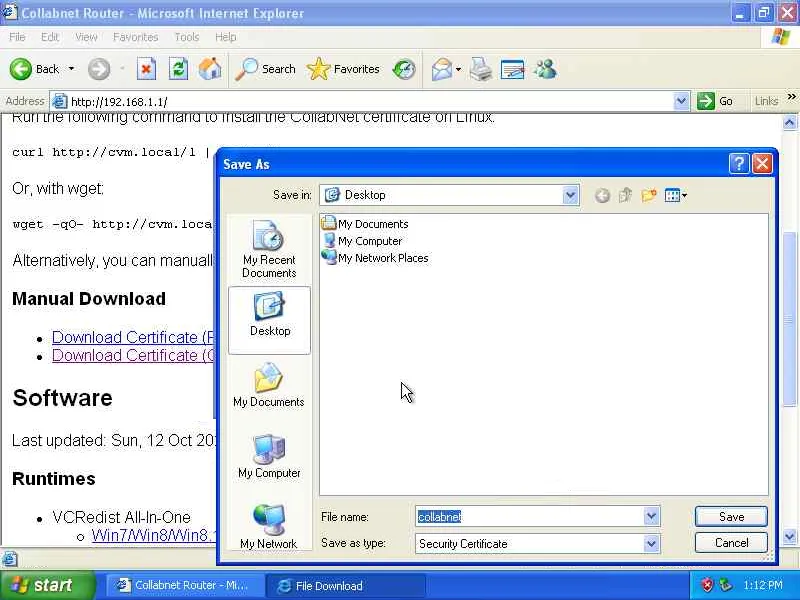Screen dimensions: 800x600
Task: Open the Favorites star in IE toolbar
Action: tap(343, 69)
